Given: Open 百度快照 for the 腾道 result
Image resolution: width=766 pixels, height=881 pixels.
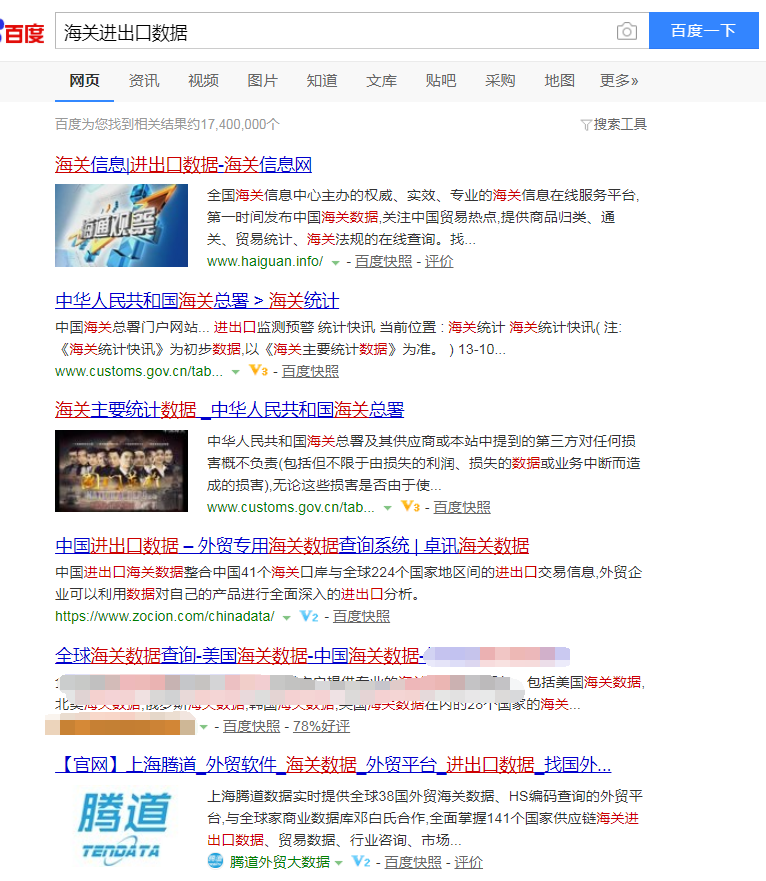Looking at the screenshot, I should (413, 862).
